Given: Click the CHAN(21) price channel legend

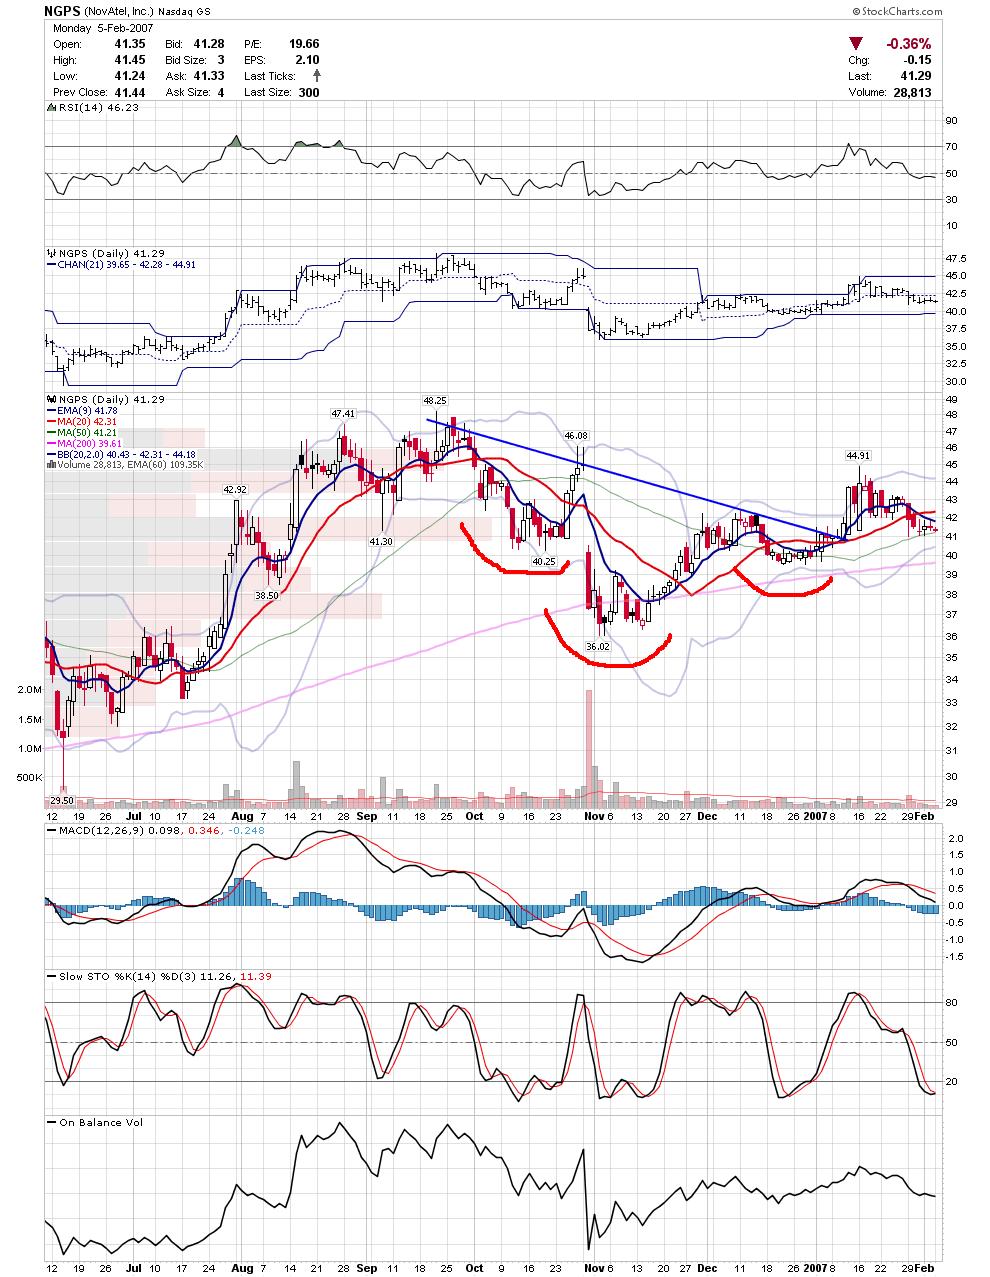Looking at the screenshot, I should 128,264.
